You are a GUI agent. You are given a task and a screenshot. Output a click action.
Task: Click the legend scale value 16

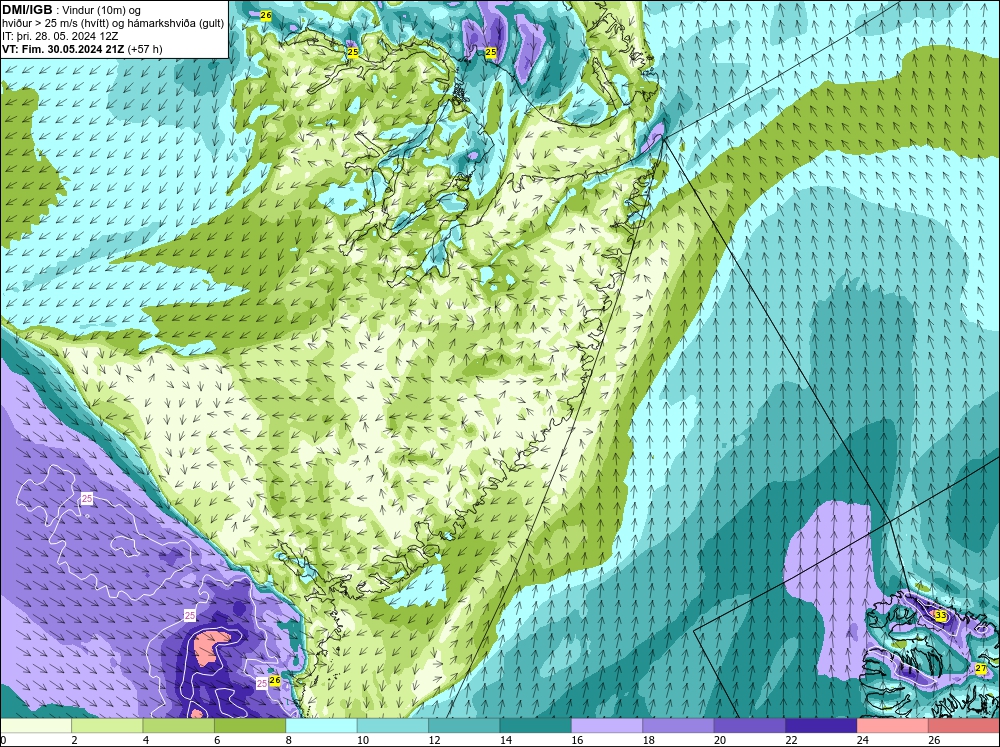pos(577,740)
